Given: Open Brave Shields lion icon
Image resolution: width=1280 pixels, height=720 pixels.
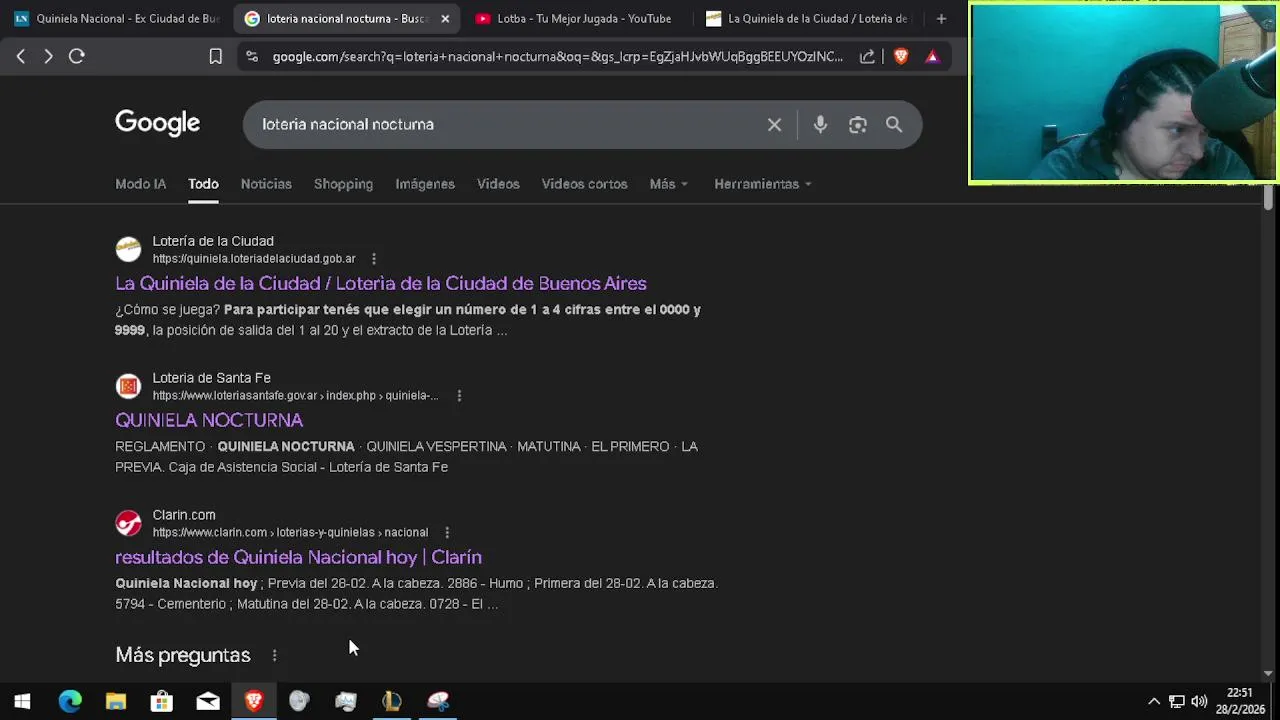Looking at the screenshot, I should coord(901,57).
